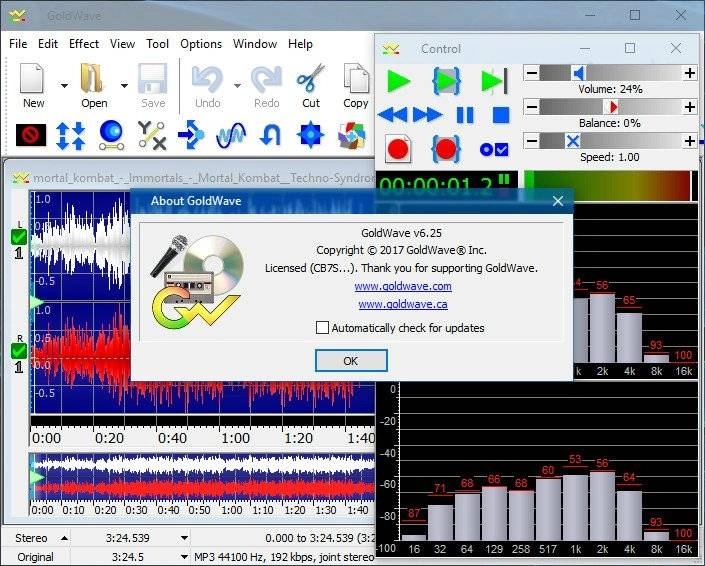705x566 pixels.
Task: Decrease speed with minus button
Action: (x=531, y=141)
